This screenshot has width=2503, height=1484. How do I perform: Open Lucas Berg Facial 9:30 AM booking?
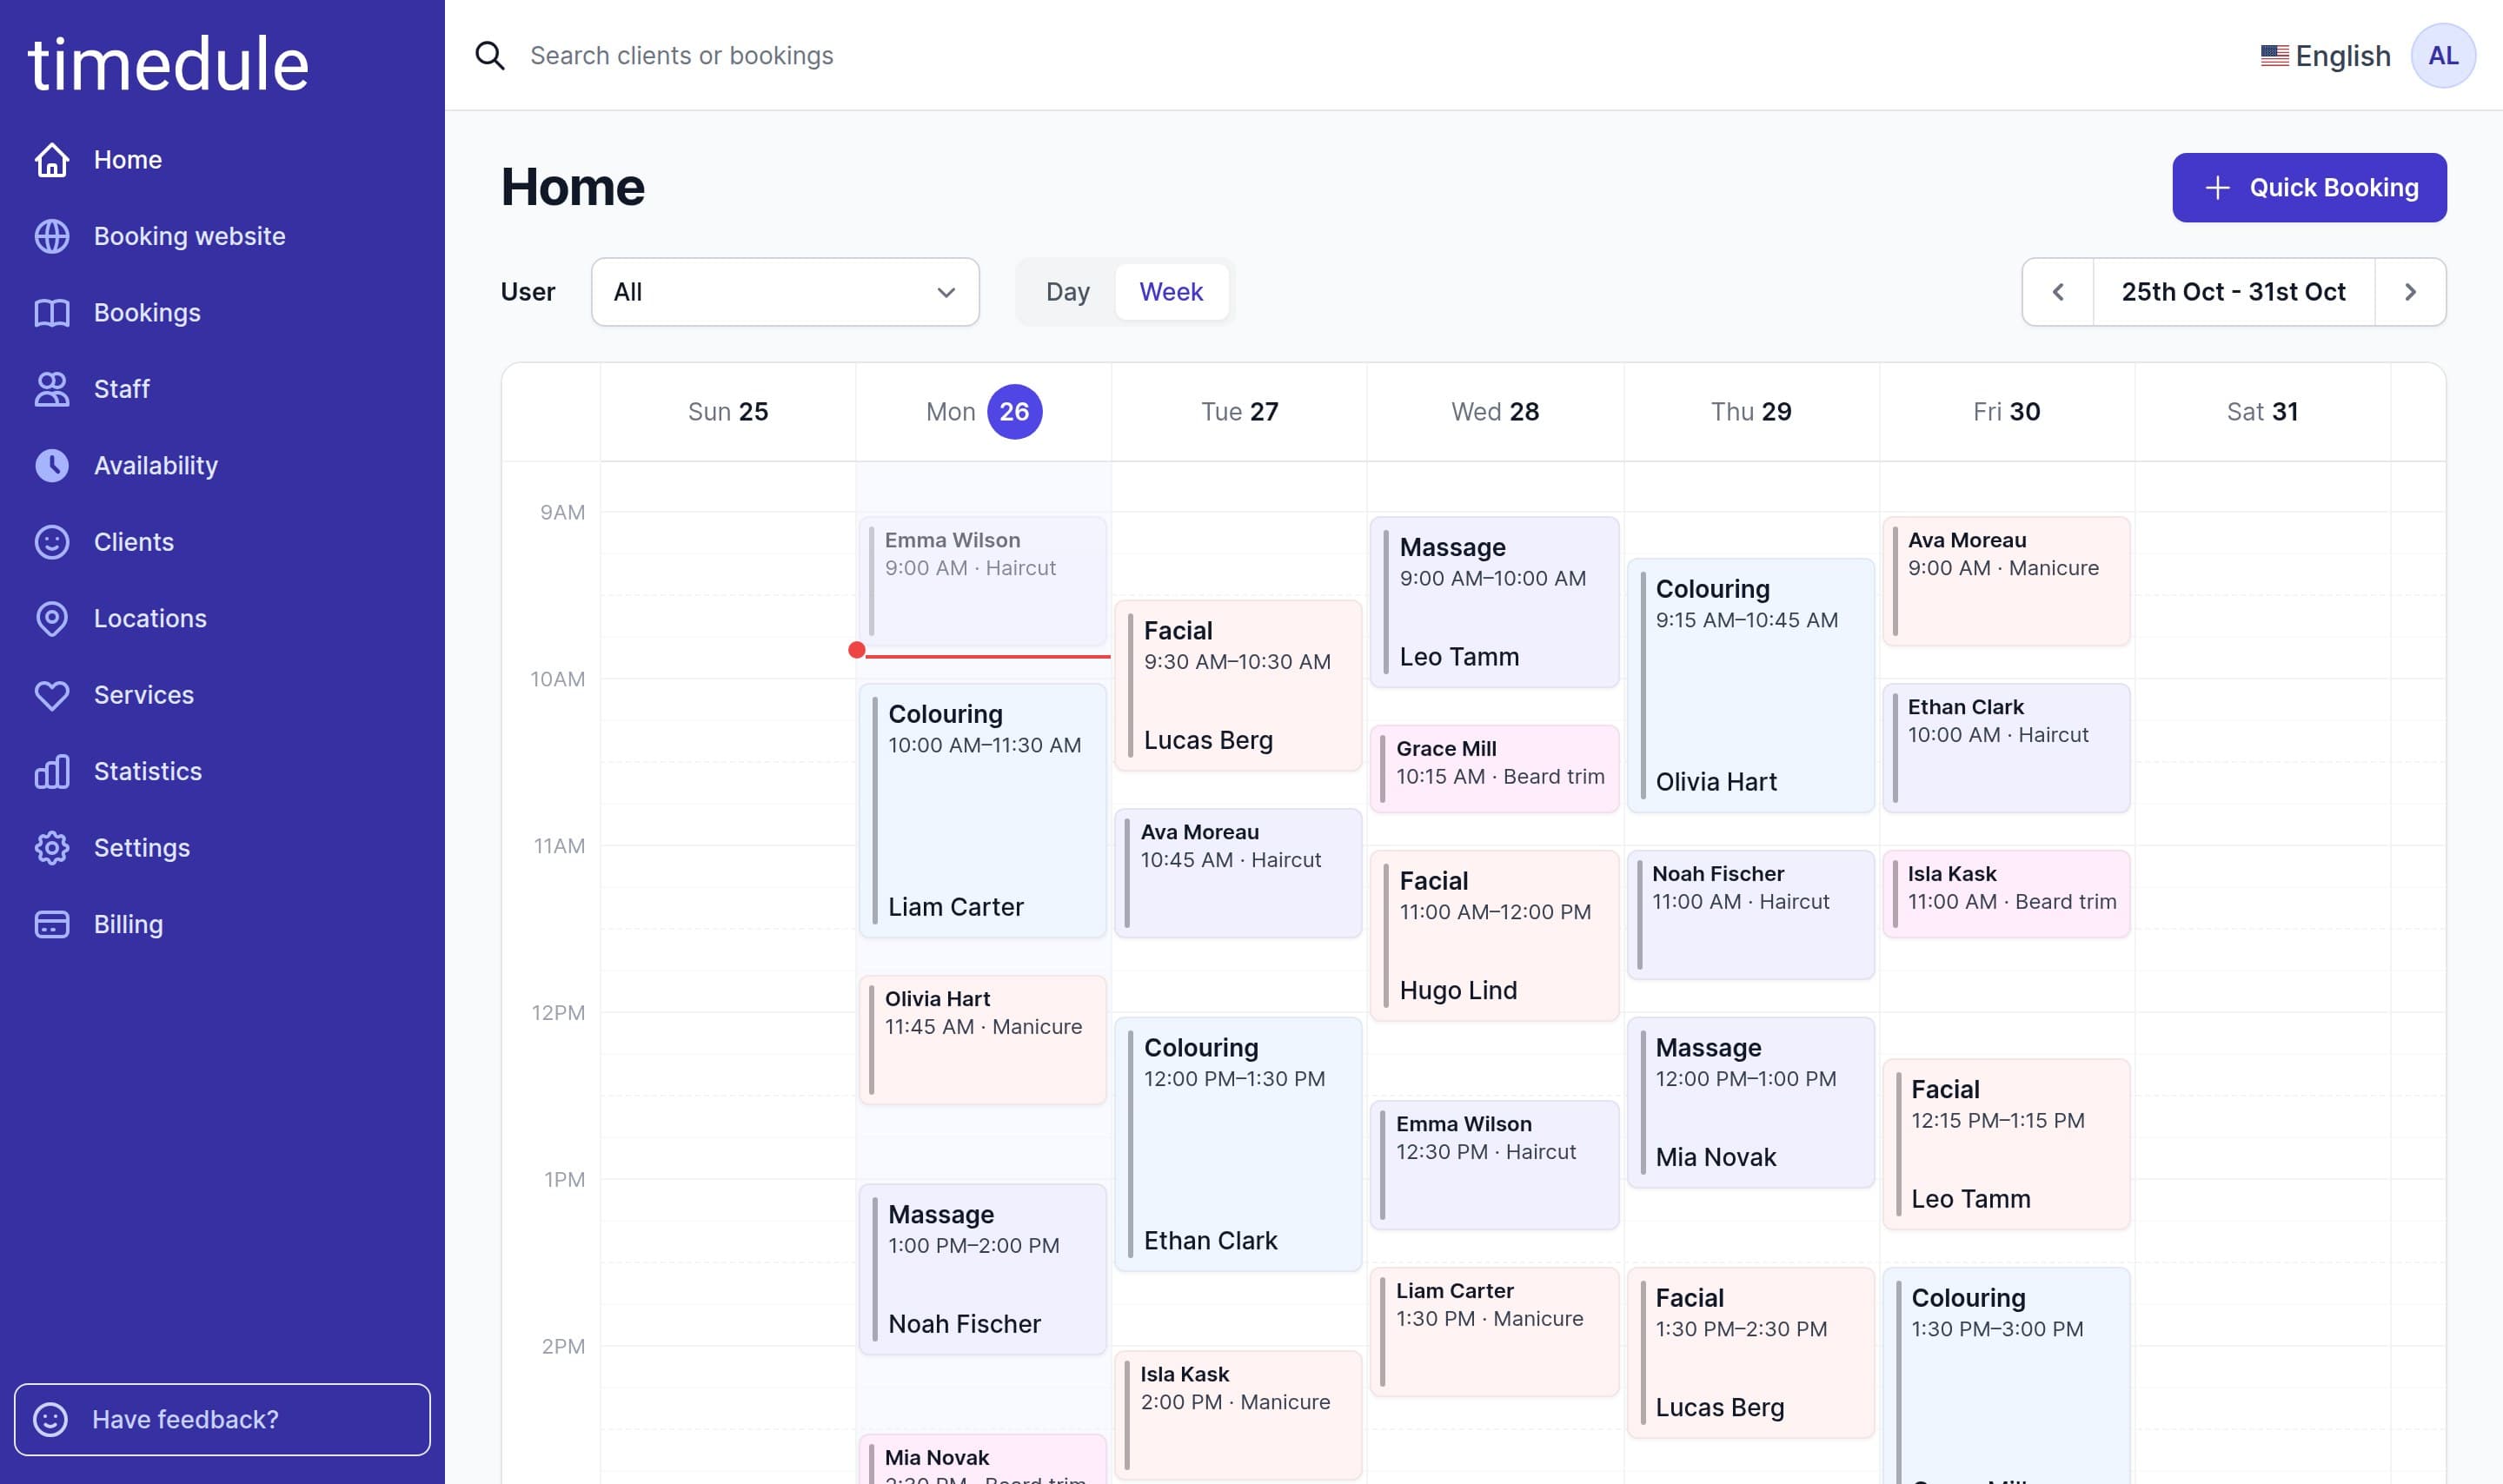tap(1238, 686)
